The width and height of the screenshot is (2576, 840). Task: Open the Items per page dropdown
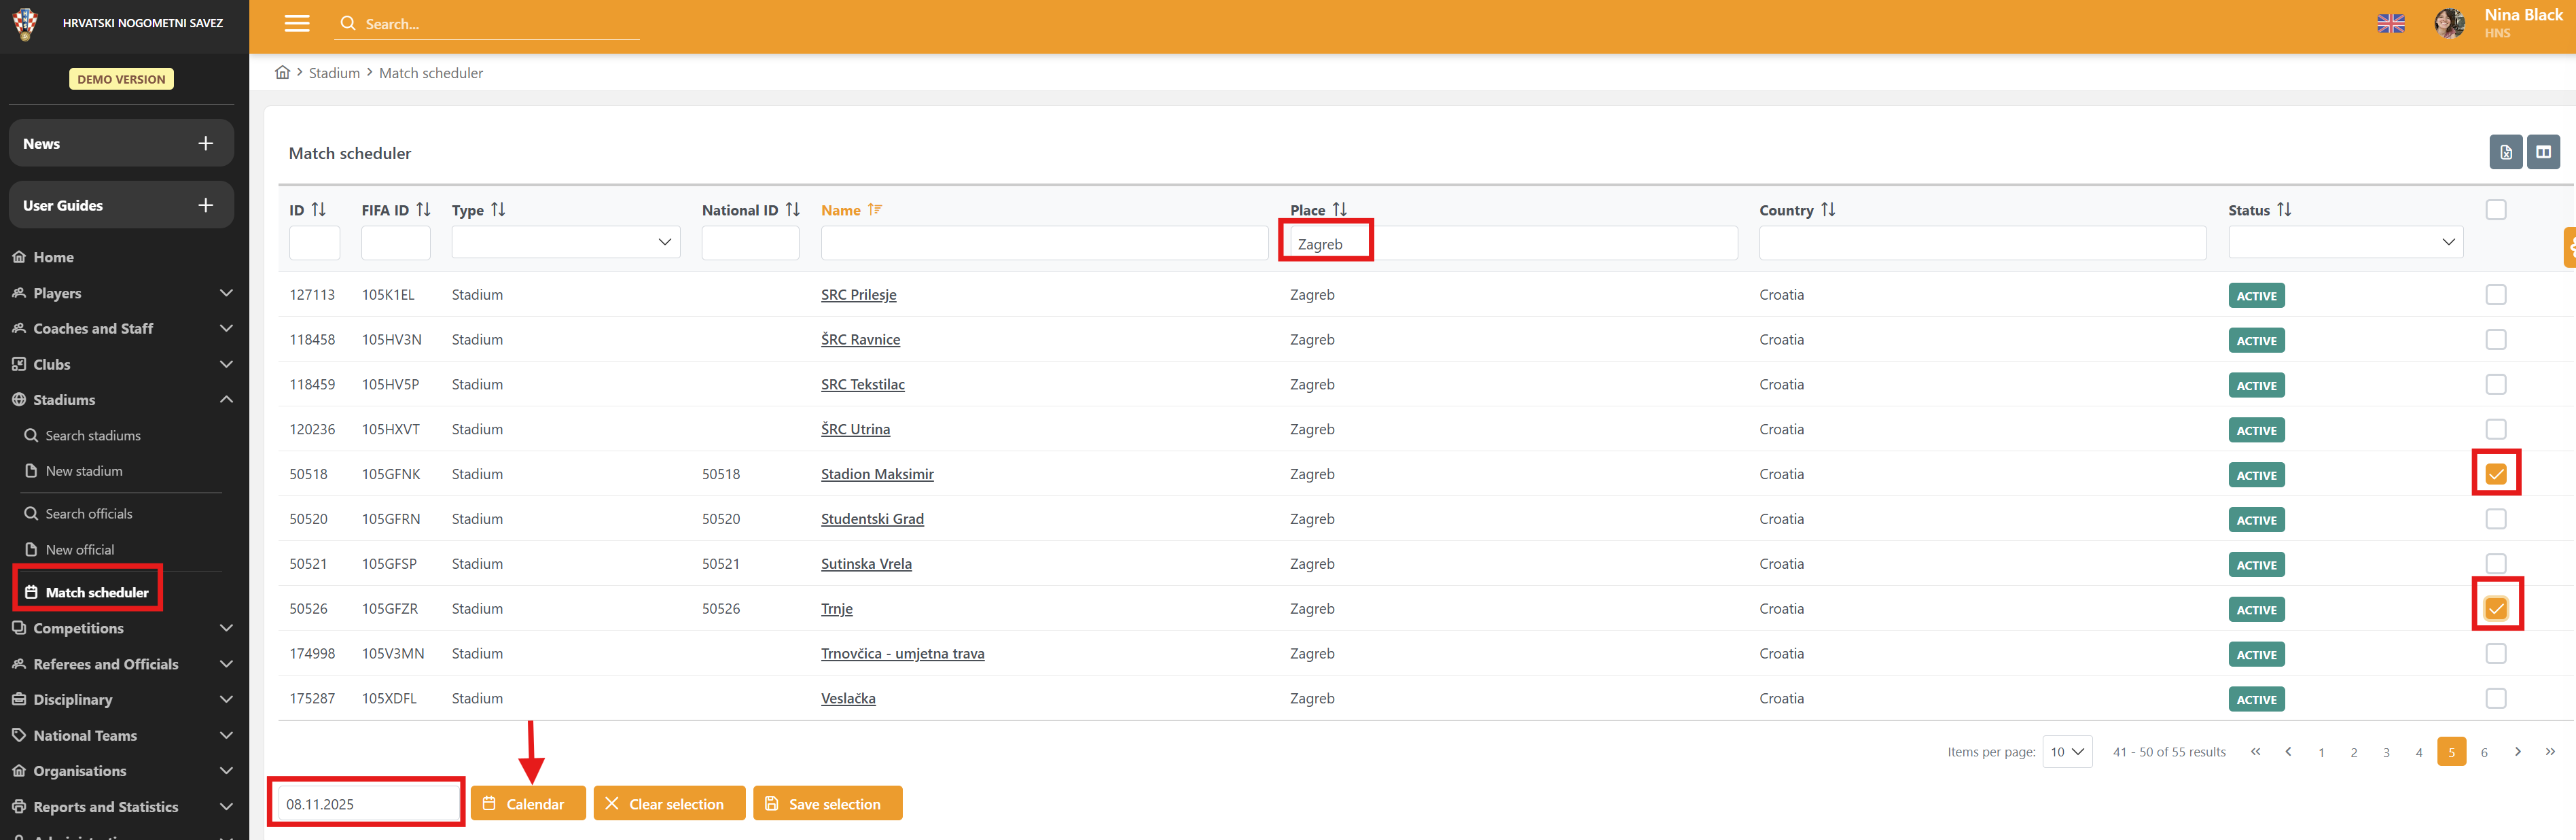click(2066, 751)
